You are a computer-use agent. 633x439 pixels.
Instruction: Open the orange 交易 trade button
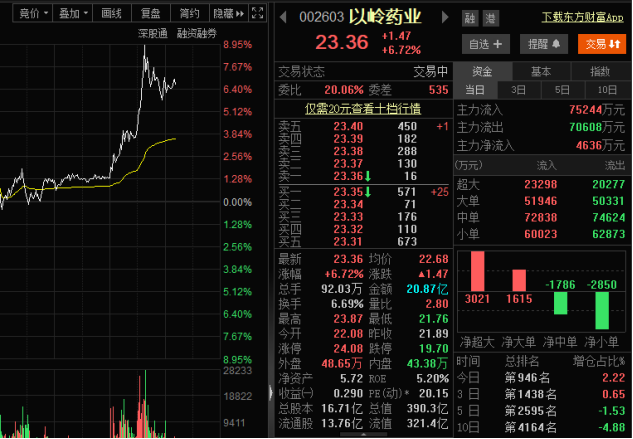(602, 44)
